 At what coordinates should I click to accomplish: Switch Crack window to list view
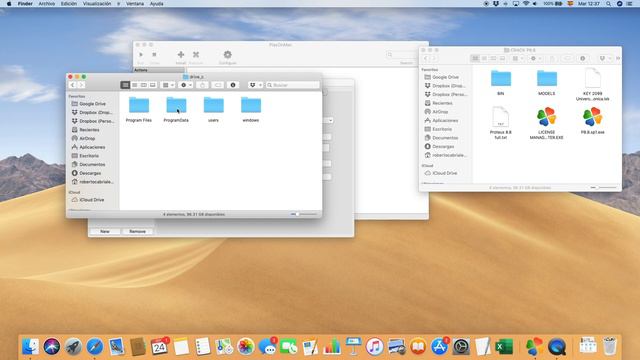coord(484,58)
